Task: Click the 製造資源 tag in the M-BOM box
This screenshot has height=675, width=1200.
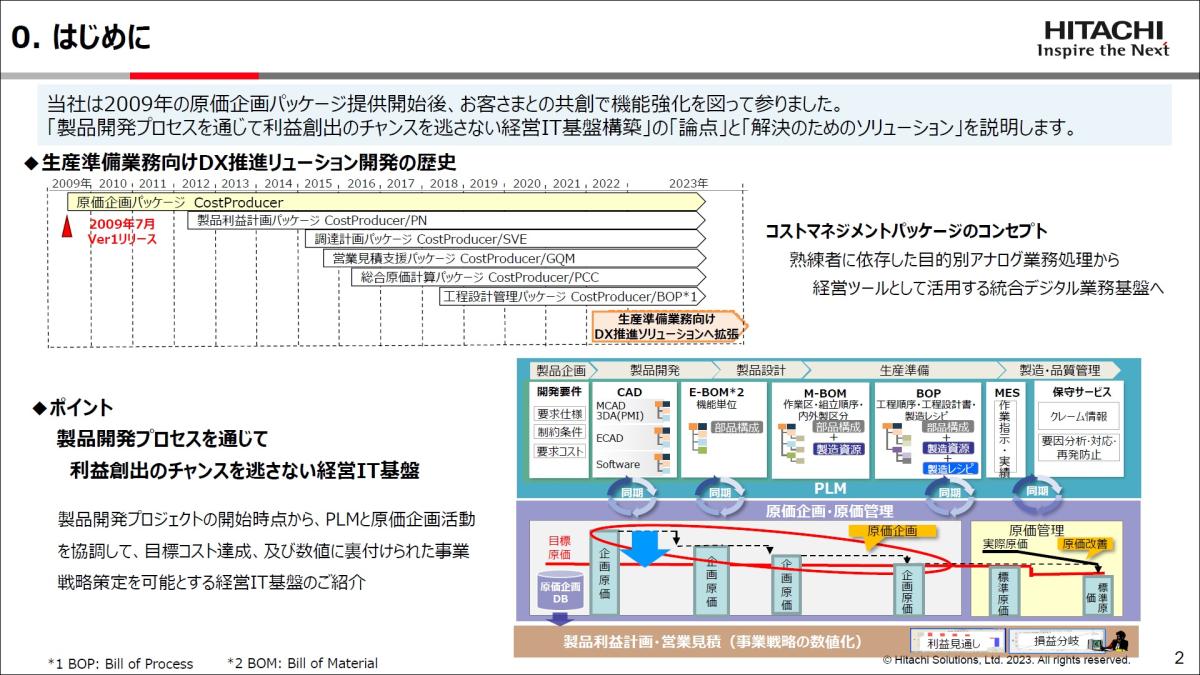Action: [x=838, y=450]
